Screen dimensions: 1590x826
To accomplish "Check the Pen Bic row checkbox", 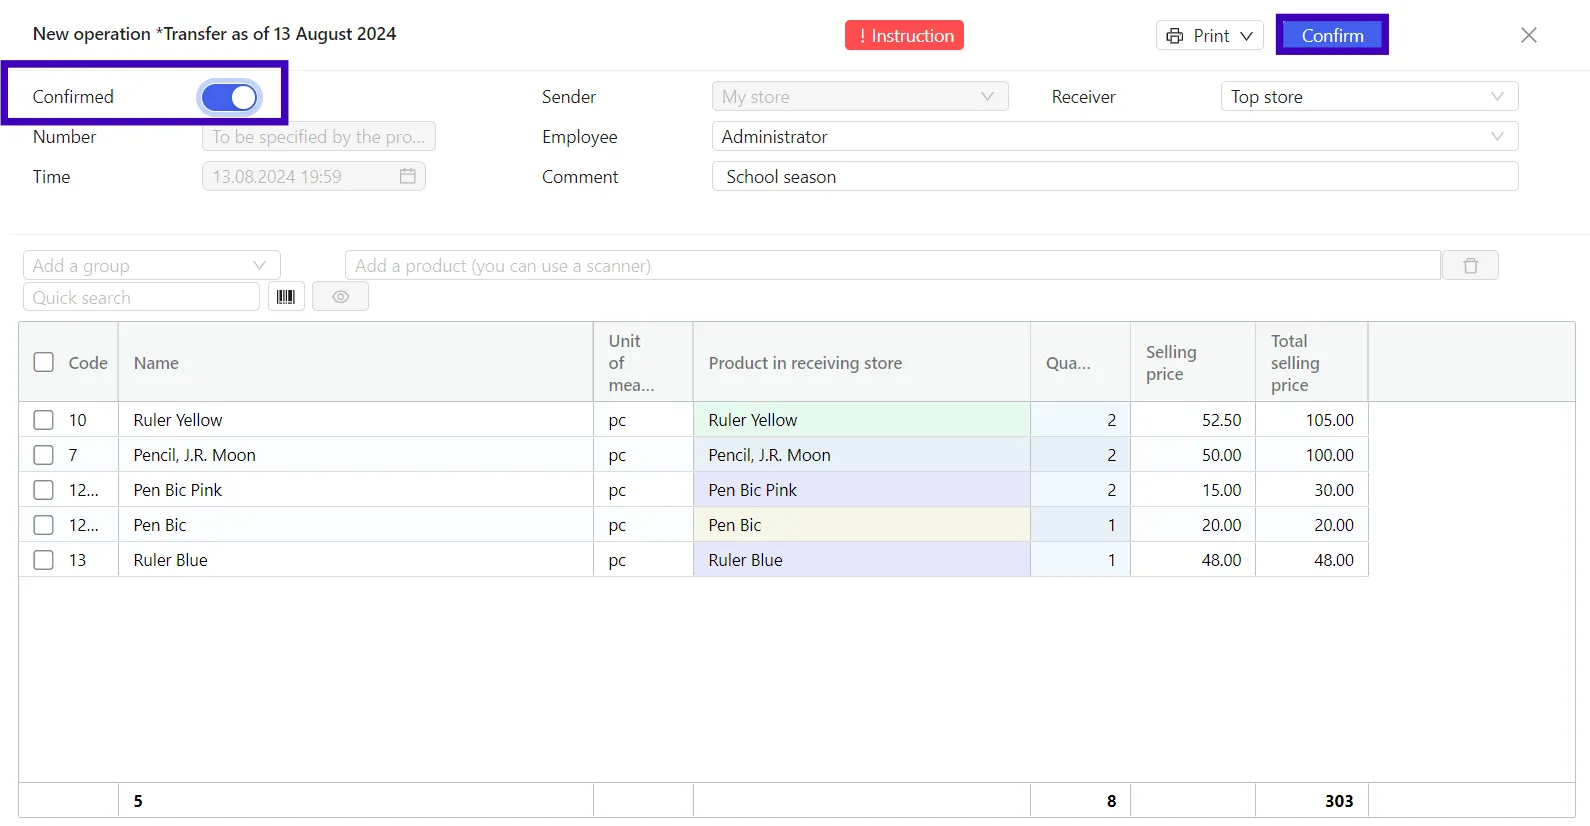I will click(x=44, y=525).
